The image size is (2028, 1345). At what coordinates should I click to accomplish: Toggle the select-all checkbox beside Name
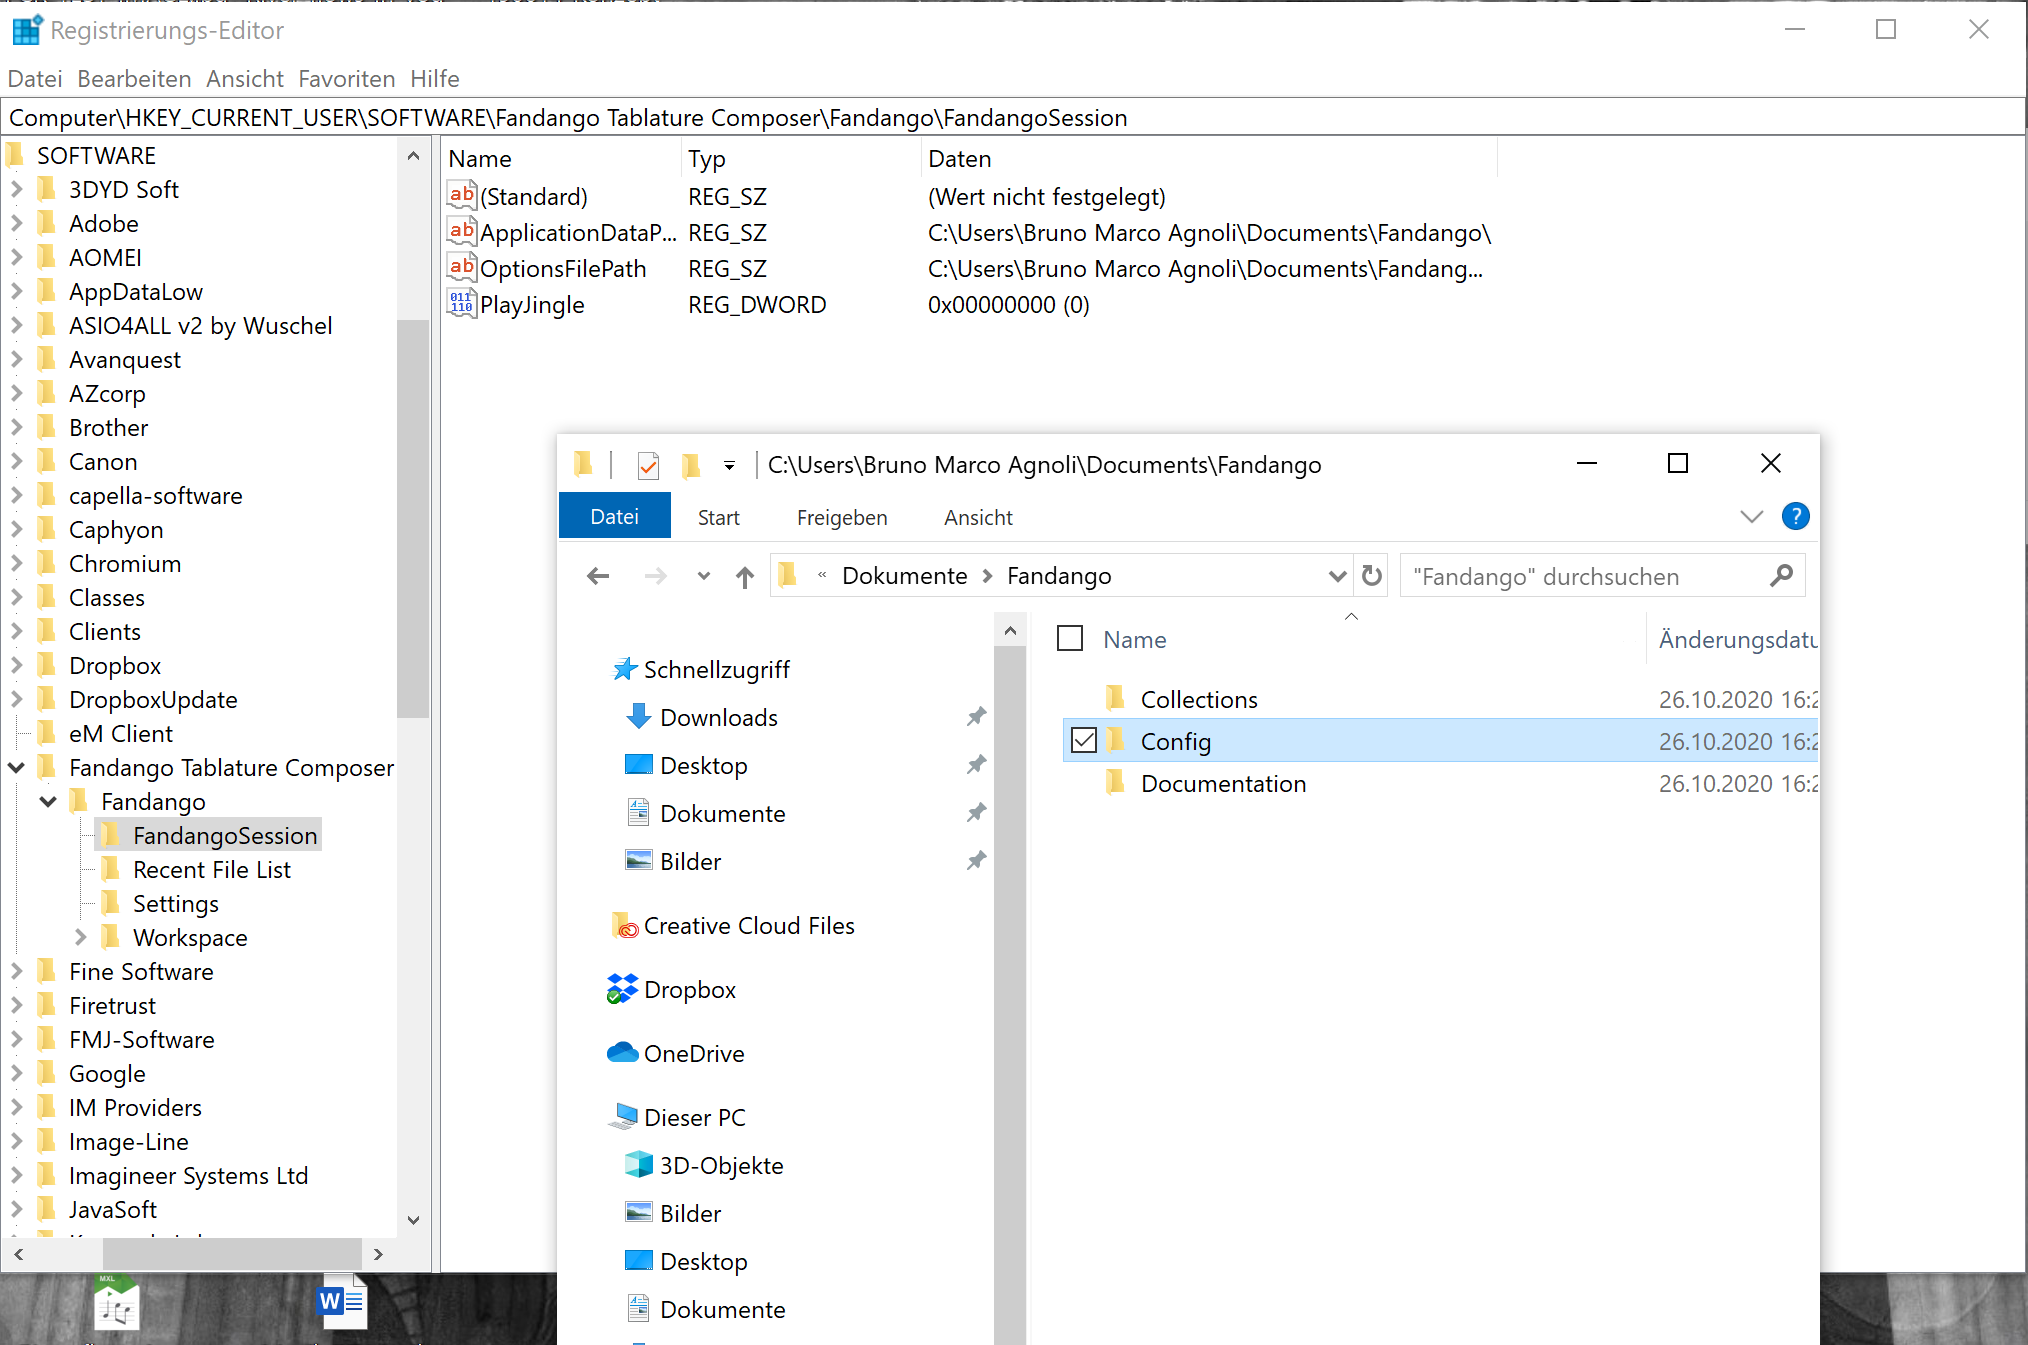[x=1070, y=638]
